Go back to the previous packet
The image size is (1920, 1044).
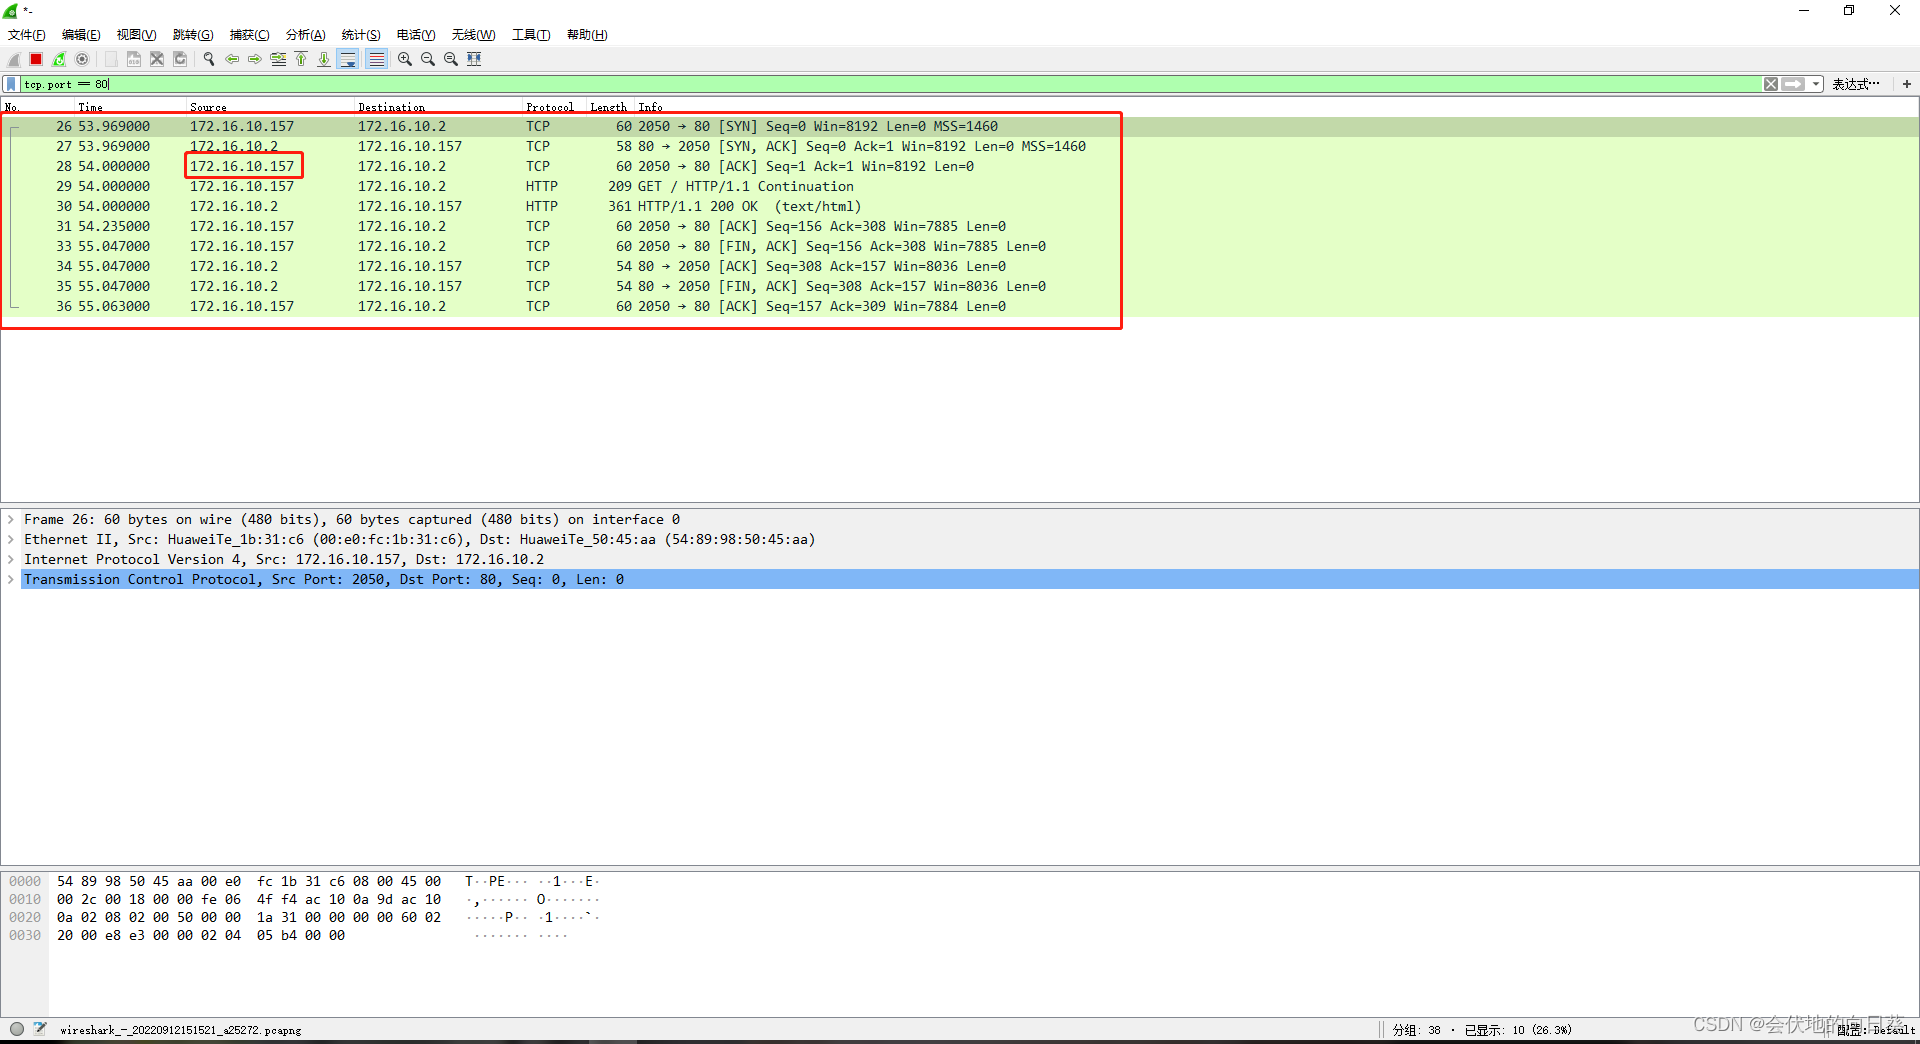pyautogui.click(x=231, y=59)
